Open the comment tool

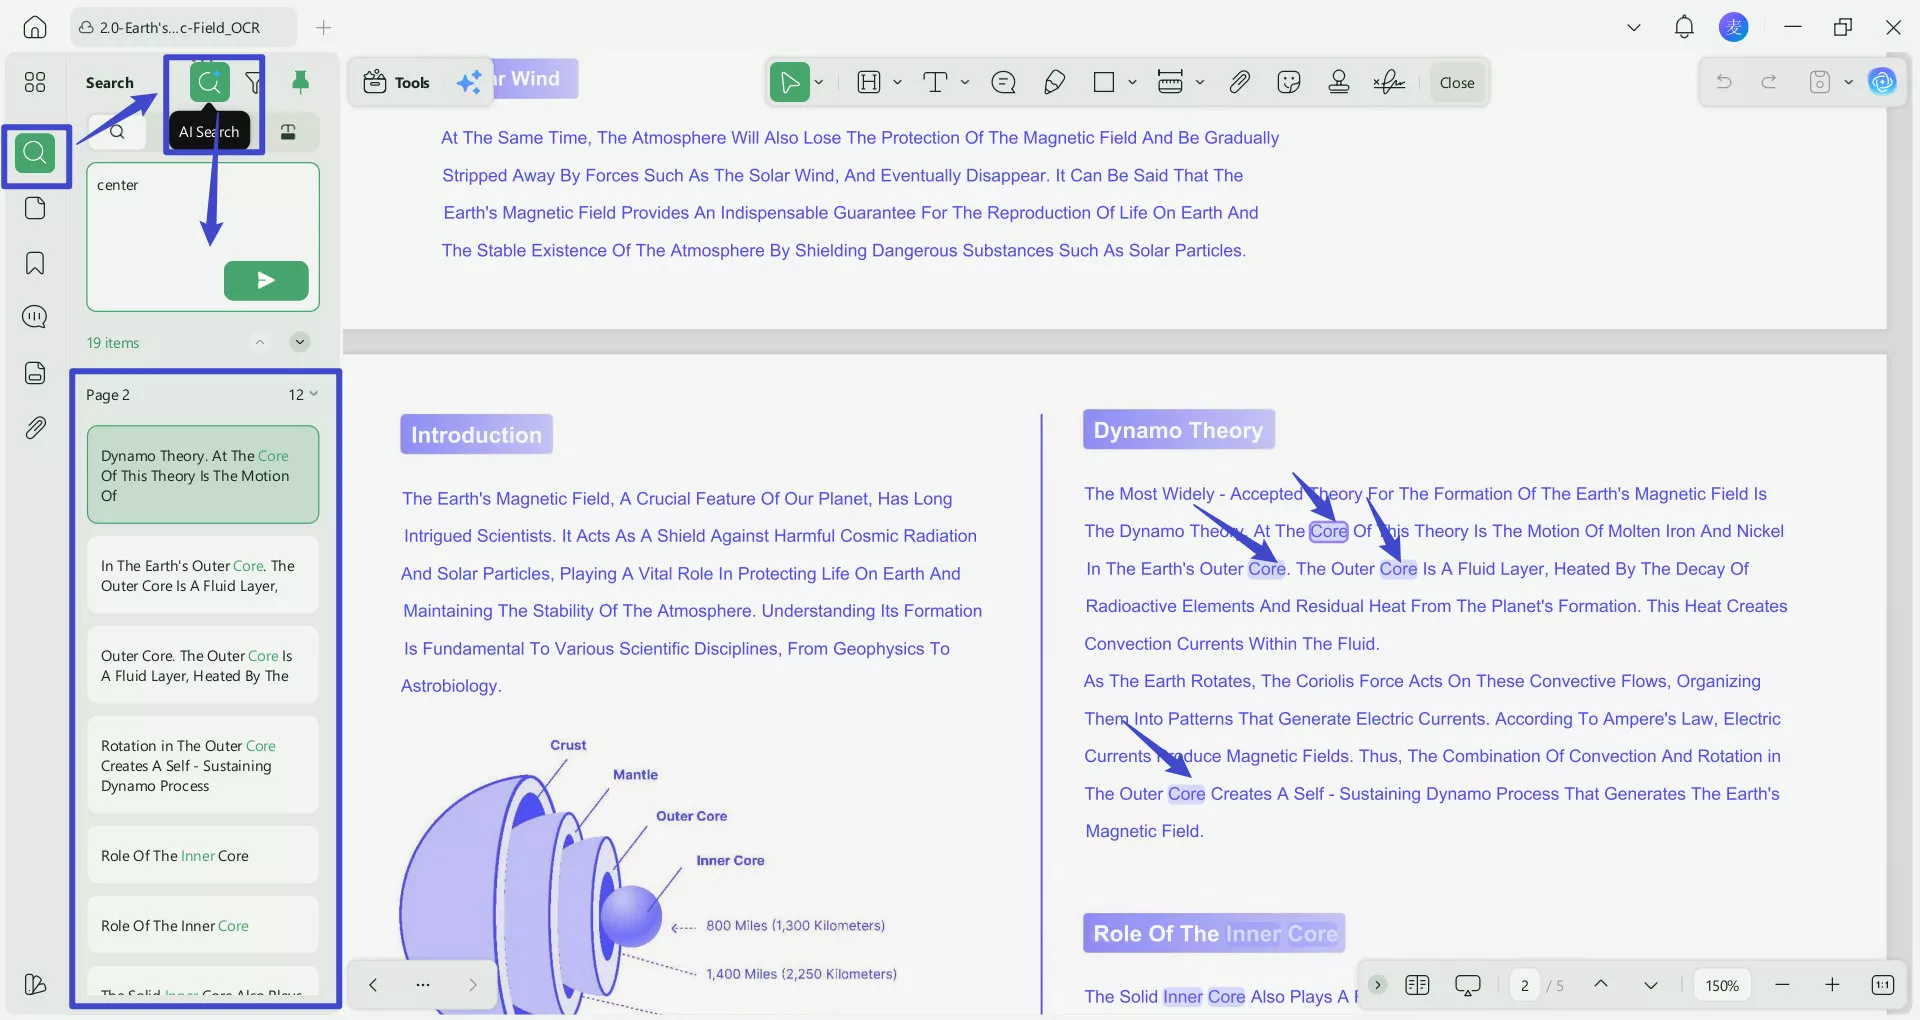tap(1004, 82)
